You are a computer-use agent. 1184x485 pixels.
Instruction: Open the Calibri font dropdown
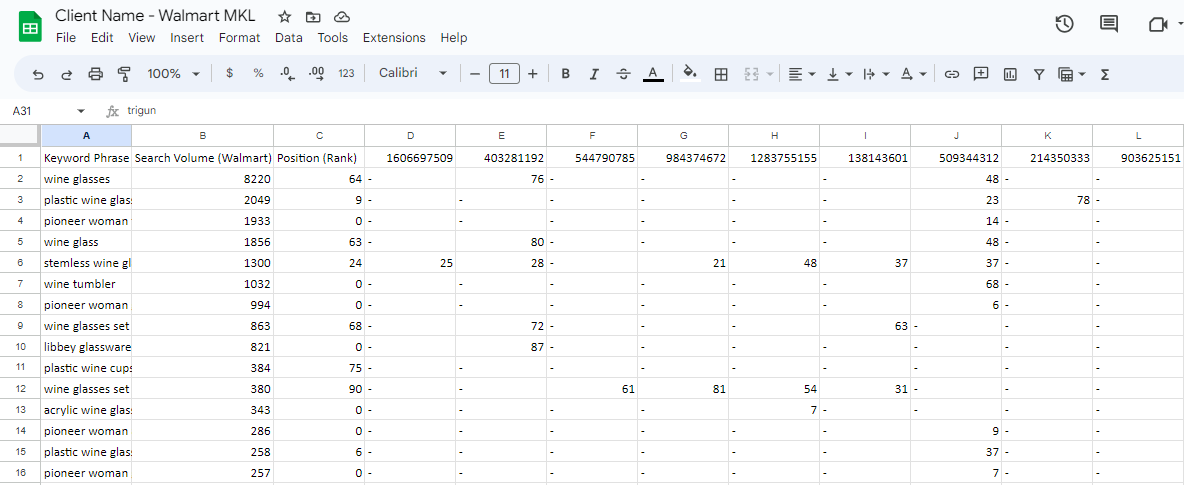click(413, 73)
